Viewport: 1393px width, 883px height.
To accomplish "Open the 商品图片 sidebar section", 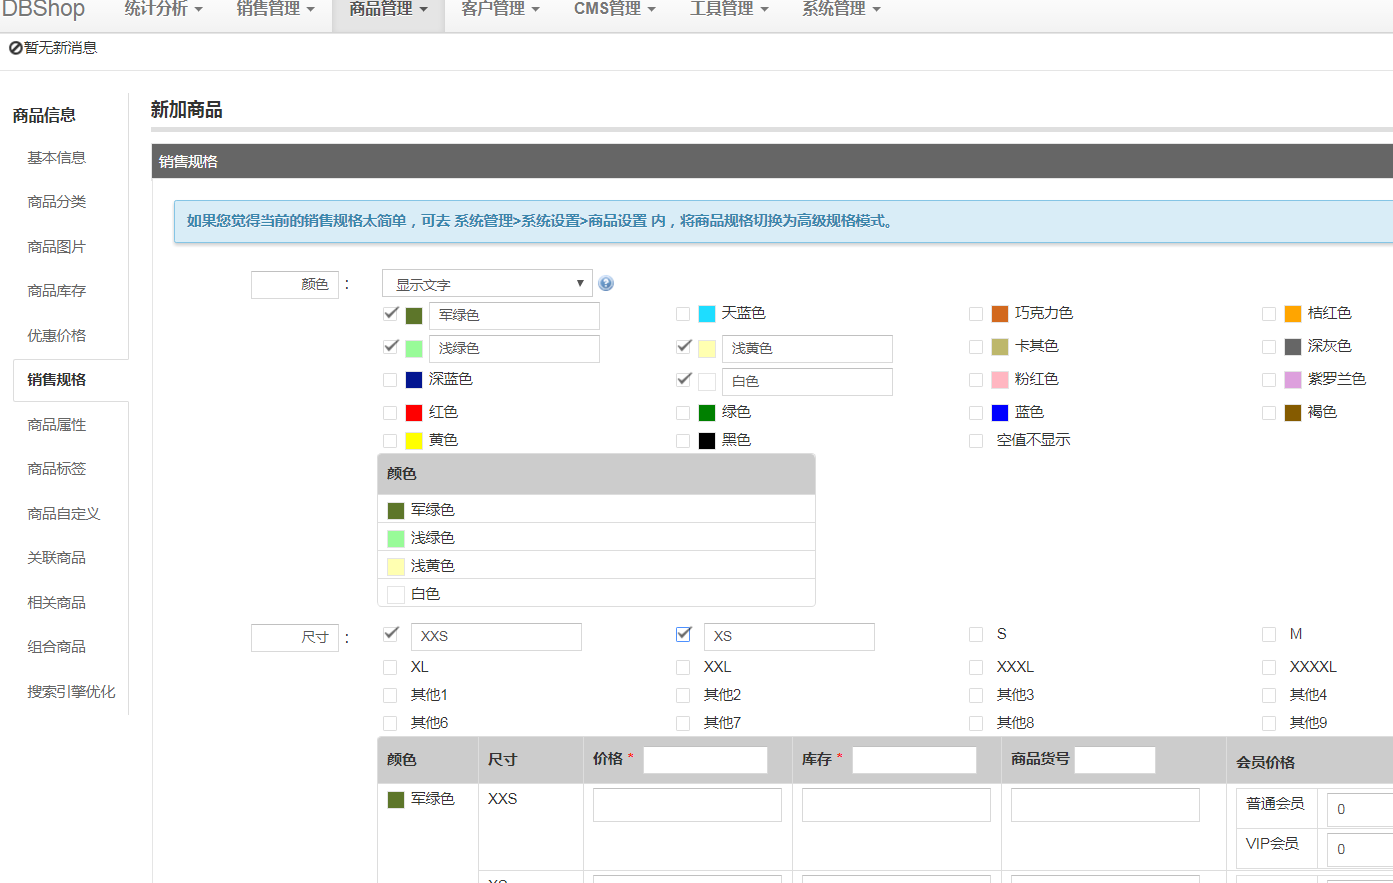I will pyautogui.click(x=56, y=247).
